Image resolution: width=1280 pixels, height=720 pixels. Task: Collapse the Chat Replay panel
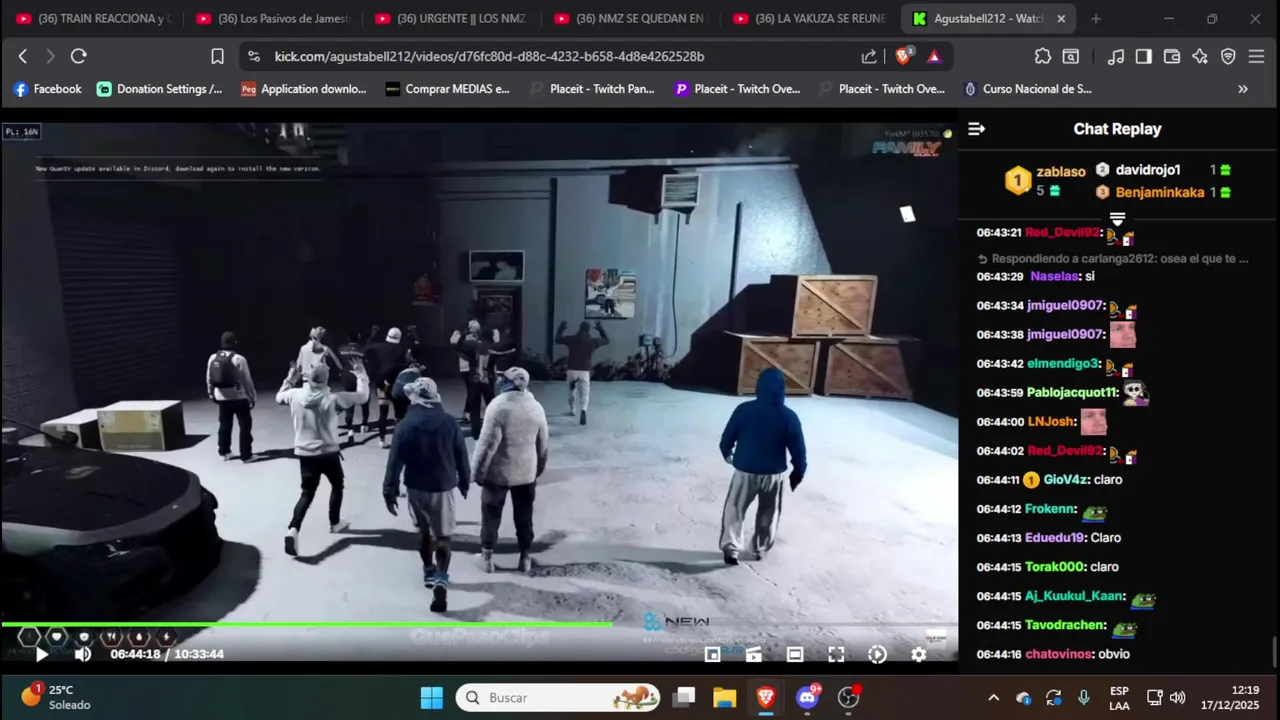pos(977,129)
